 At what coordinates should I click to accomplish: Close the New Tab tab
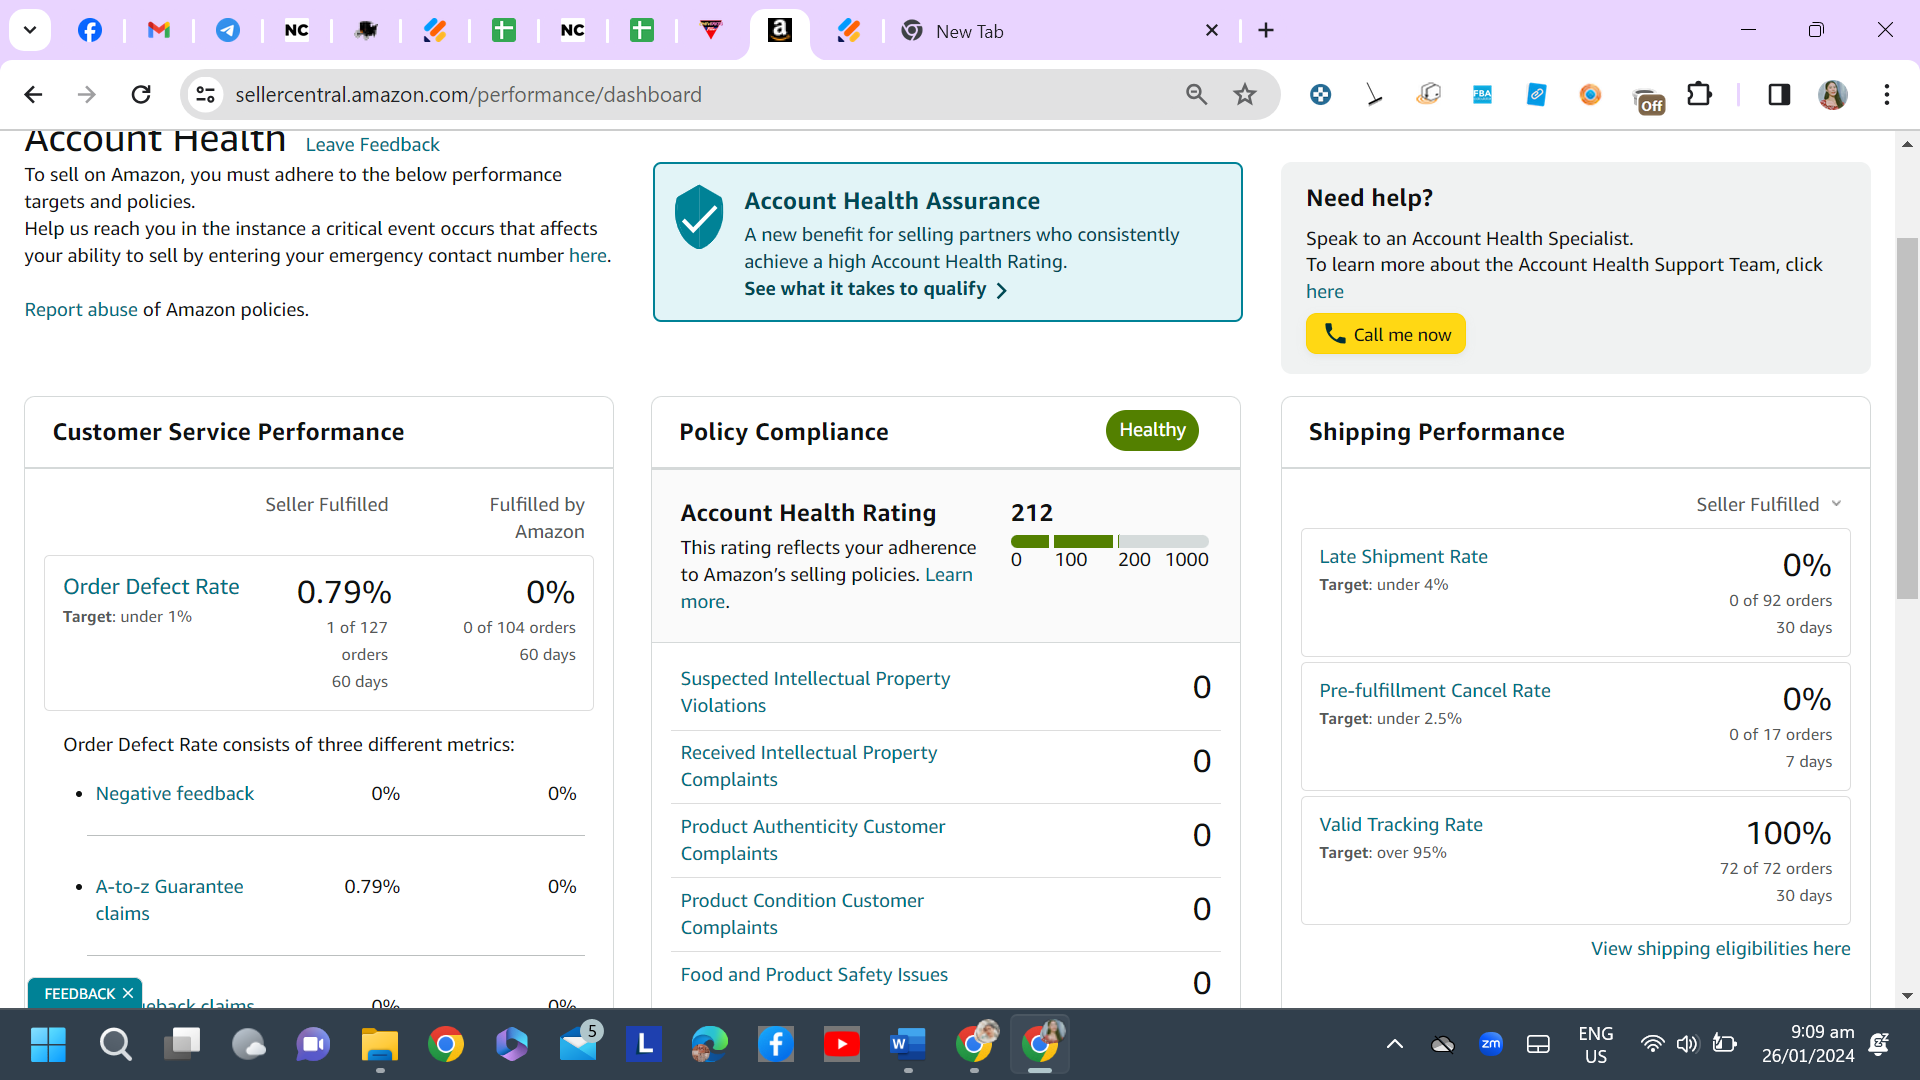coord(1212,31)
